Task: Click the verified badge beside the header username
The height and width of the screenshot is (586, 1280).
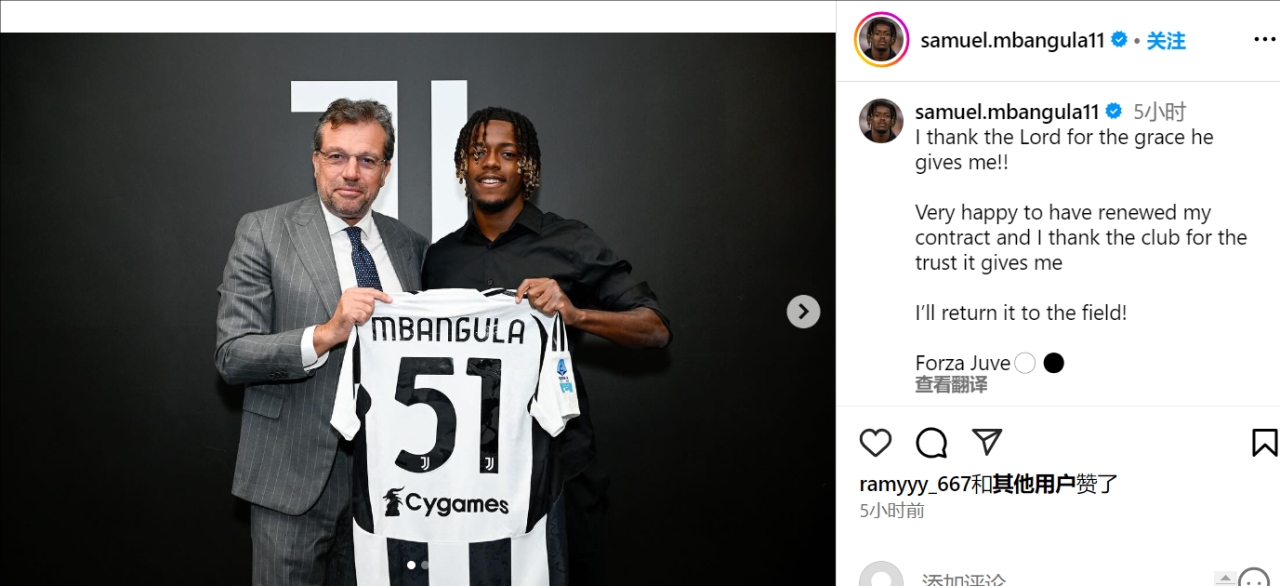Action: tap(1119, 40)
